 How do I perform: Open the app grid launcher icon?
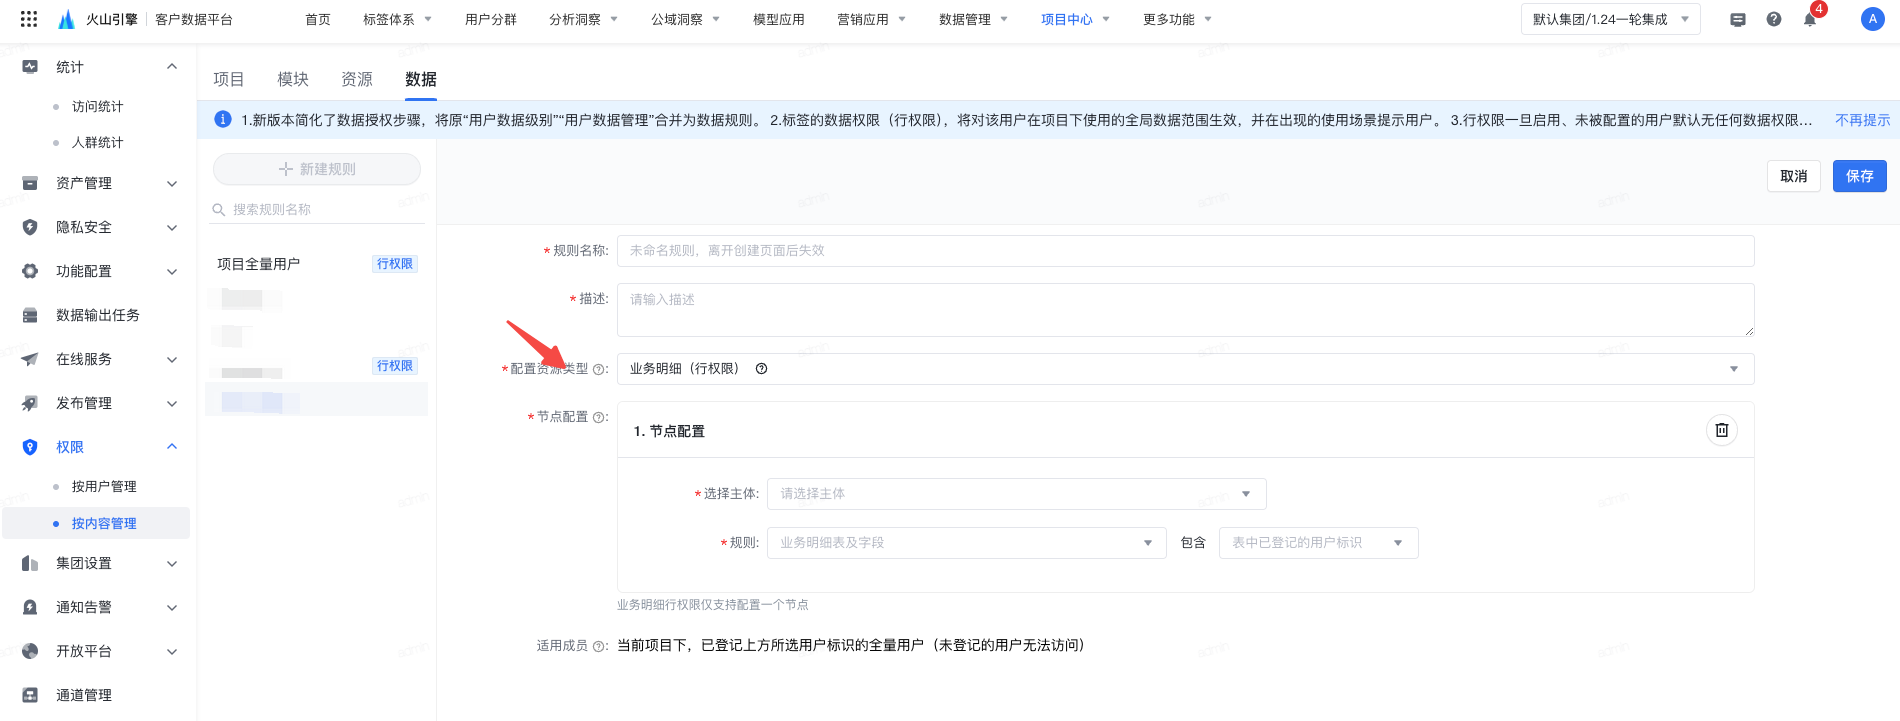tap(29, 19)
